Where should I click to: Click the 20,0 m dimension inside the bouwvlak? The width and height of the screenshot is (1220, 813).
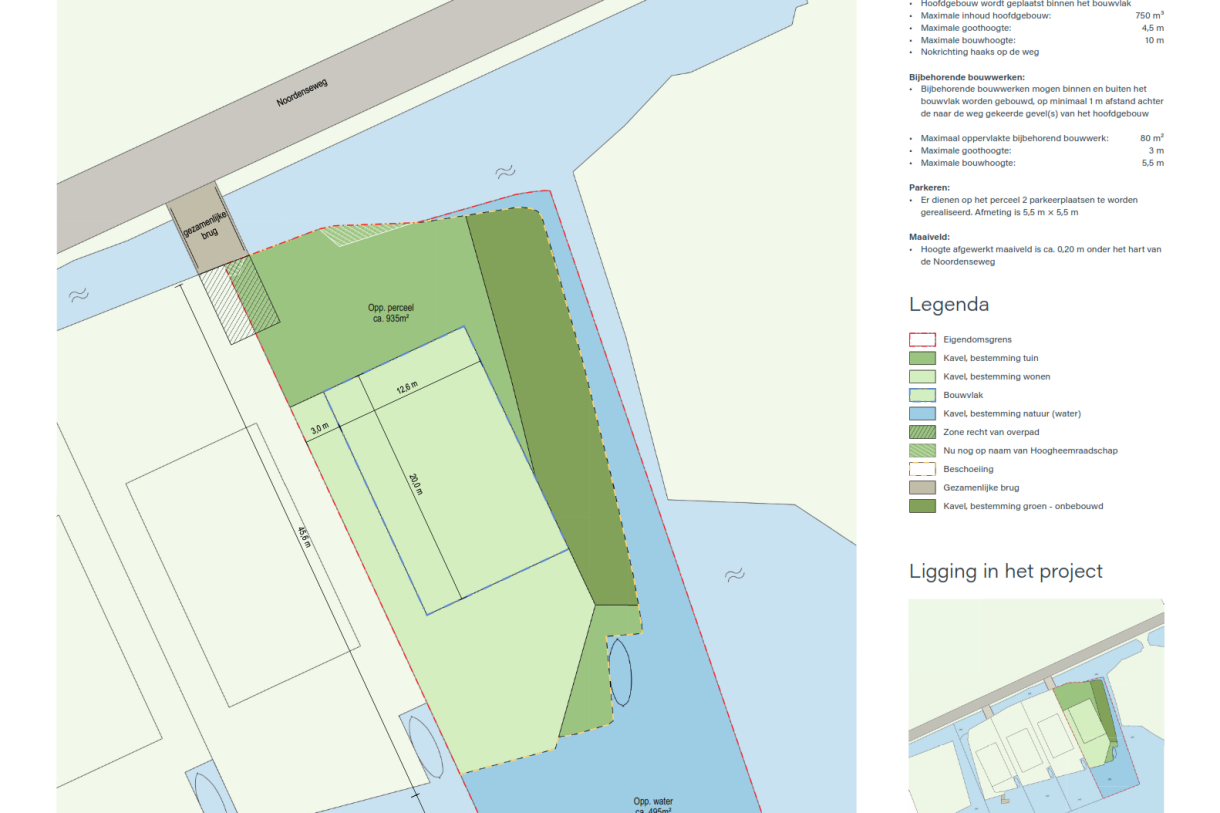pos(416,483)
